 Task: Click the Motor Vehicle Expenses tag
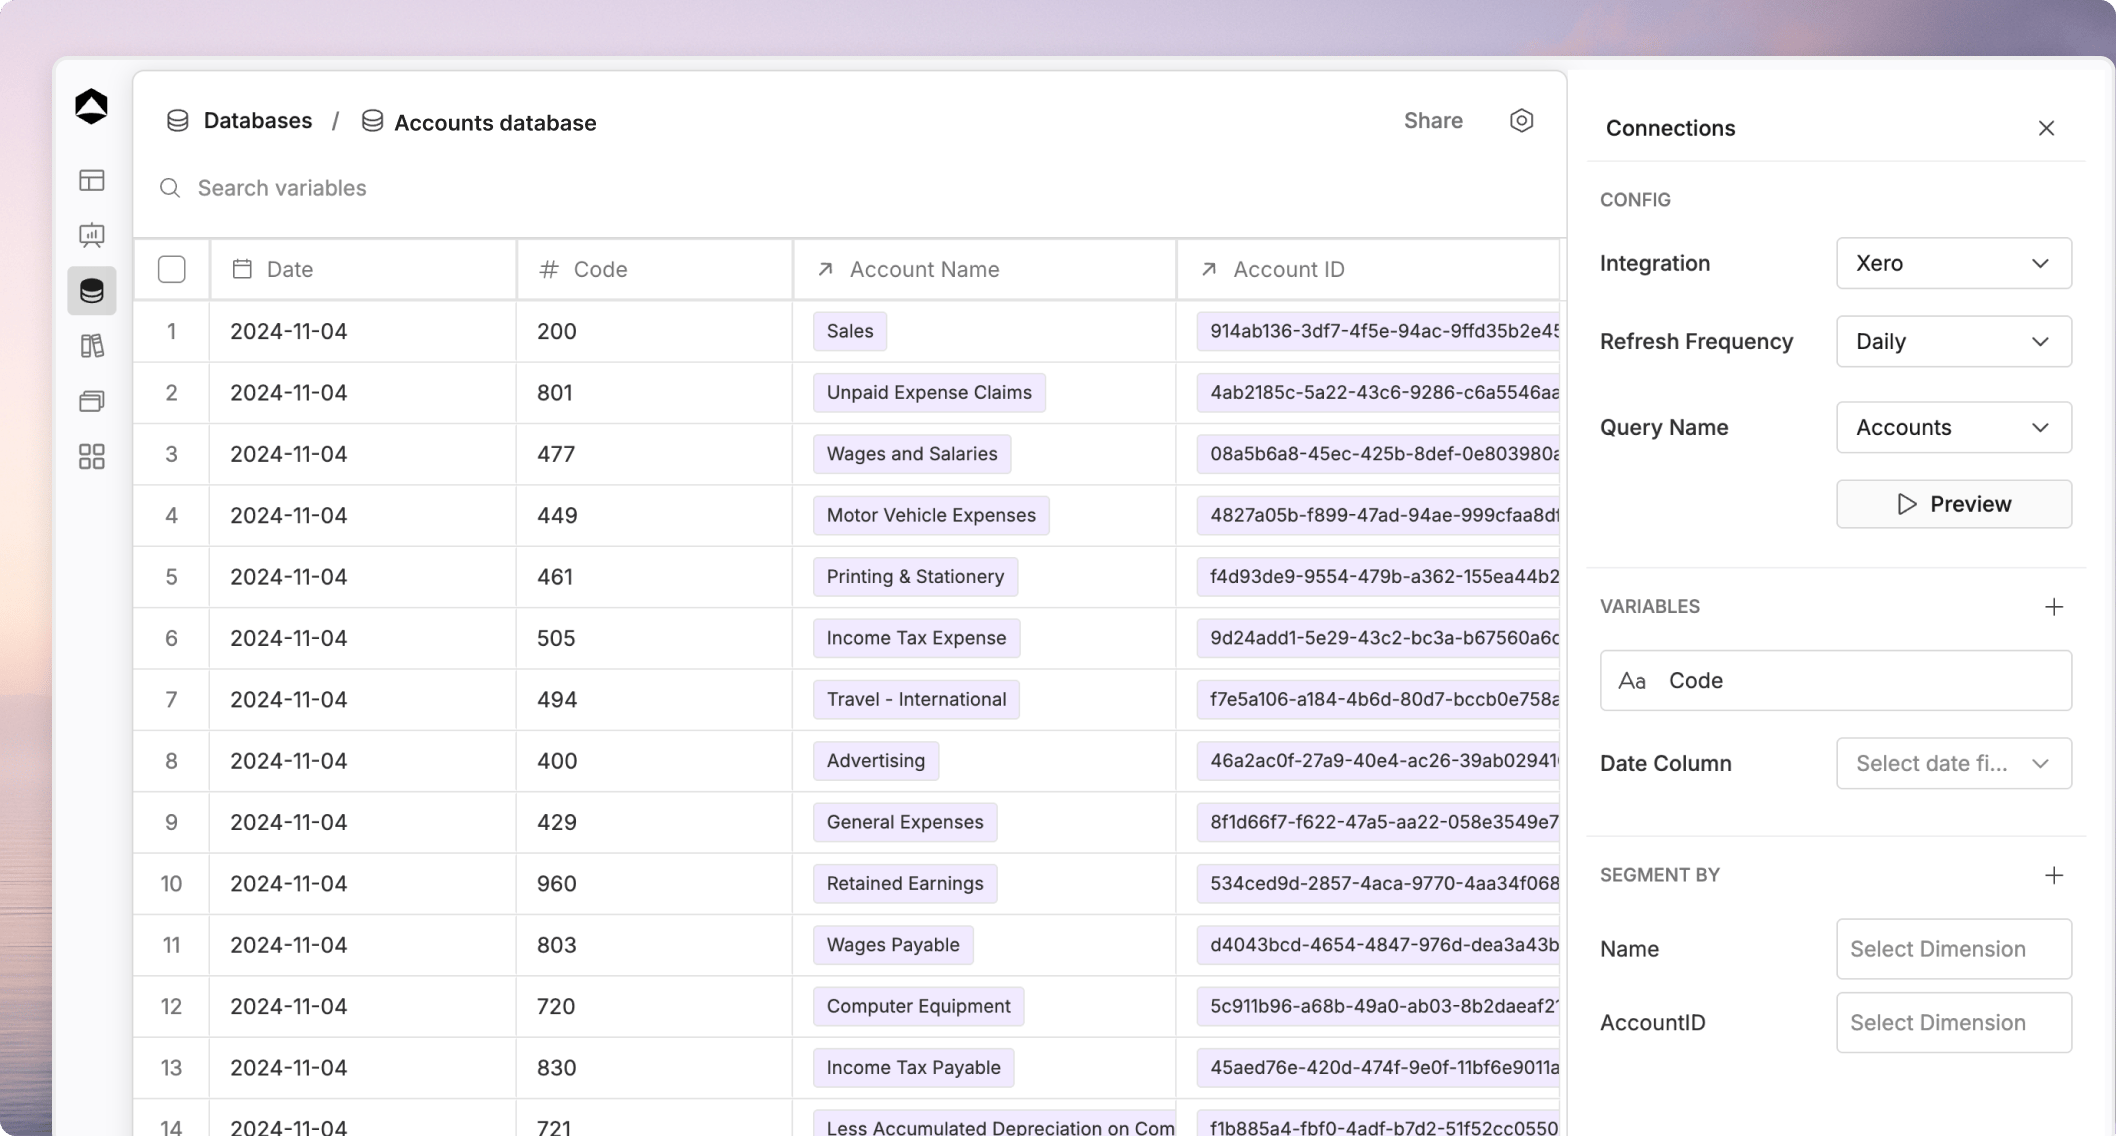coord(931,515)
